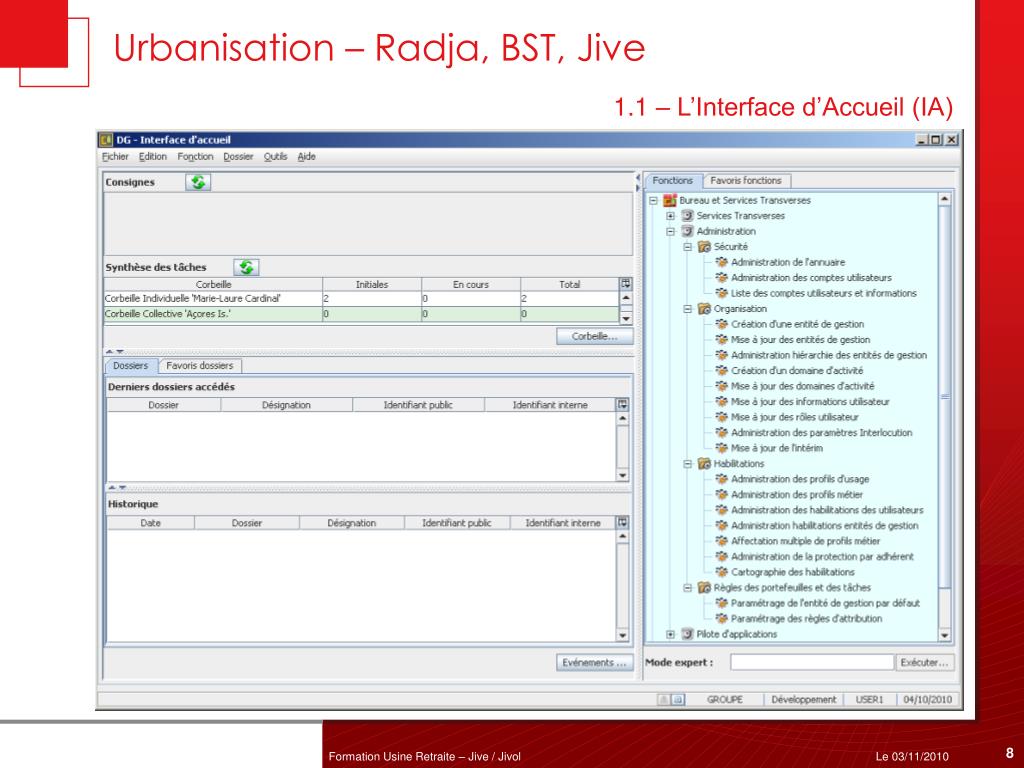Click the Pilote d'applications node icon
Viewport: 1024px width, 768px height.
687,634
